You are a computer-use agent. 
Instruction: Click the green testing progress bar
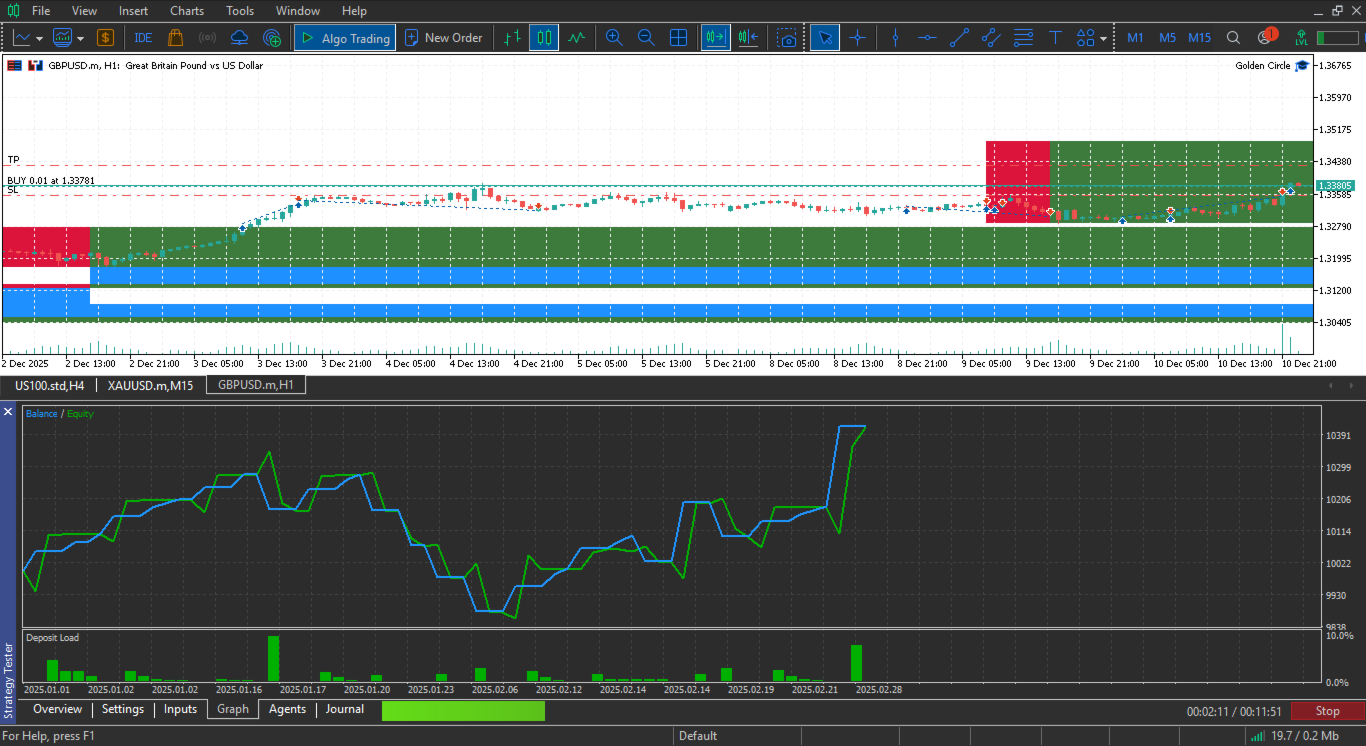463,711
